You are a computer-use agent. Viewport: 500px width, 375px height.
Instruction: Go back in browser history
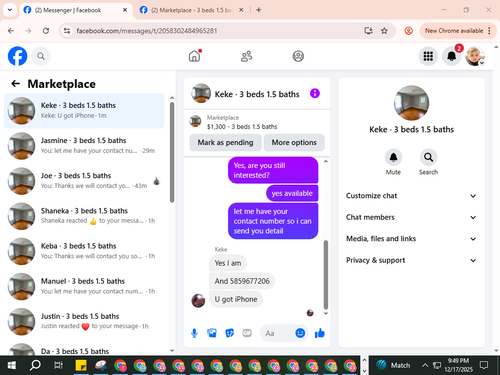[11, 31]
